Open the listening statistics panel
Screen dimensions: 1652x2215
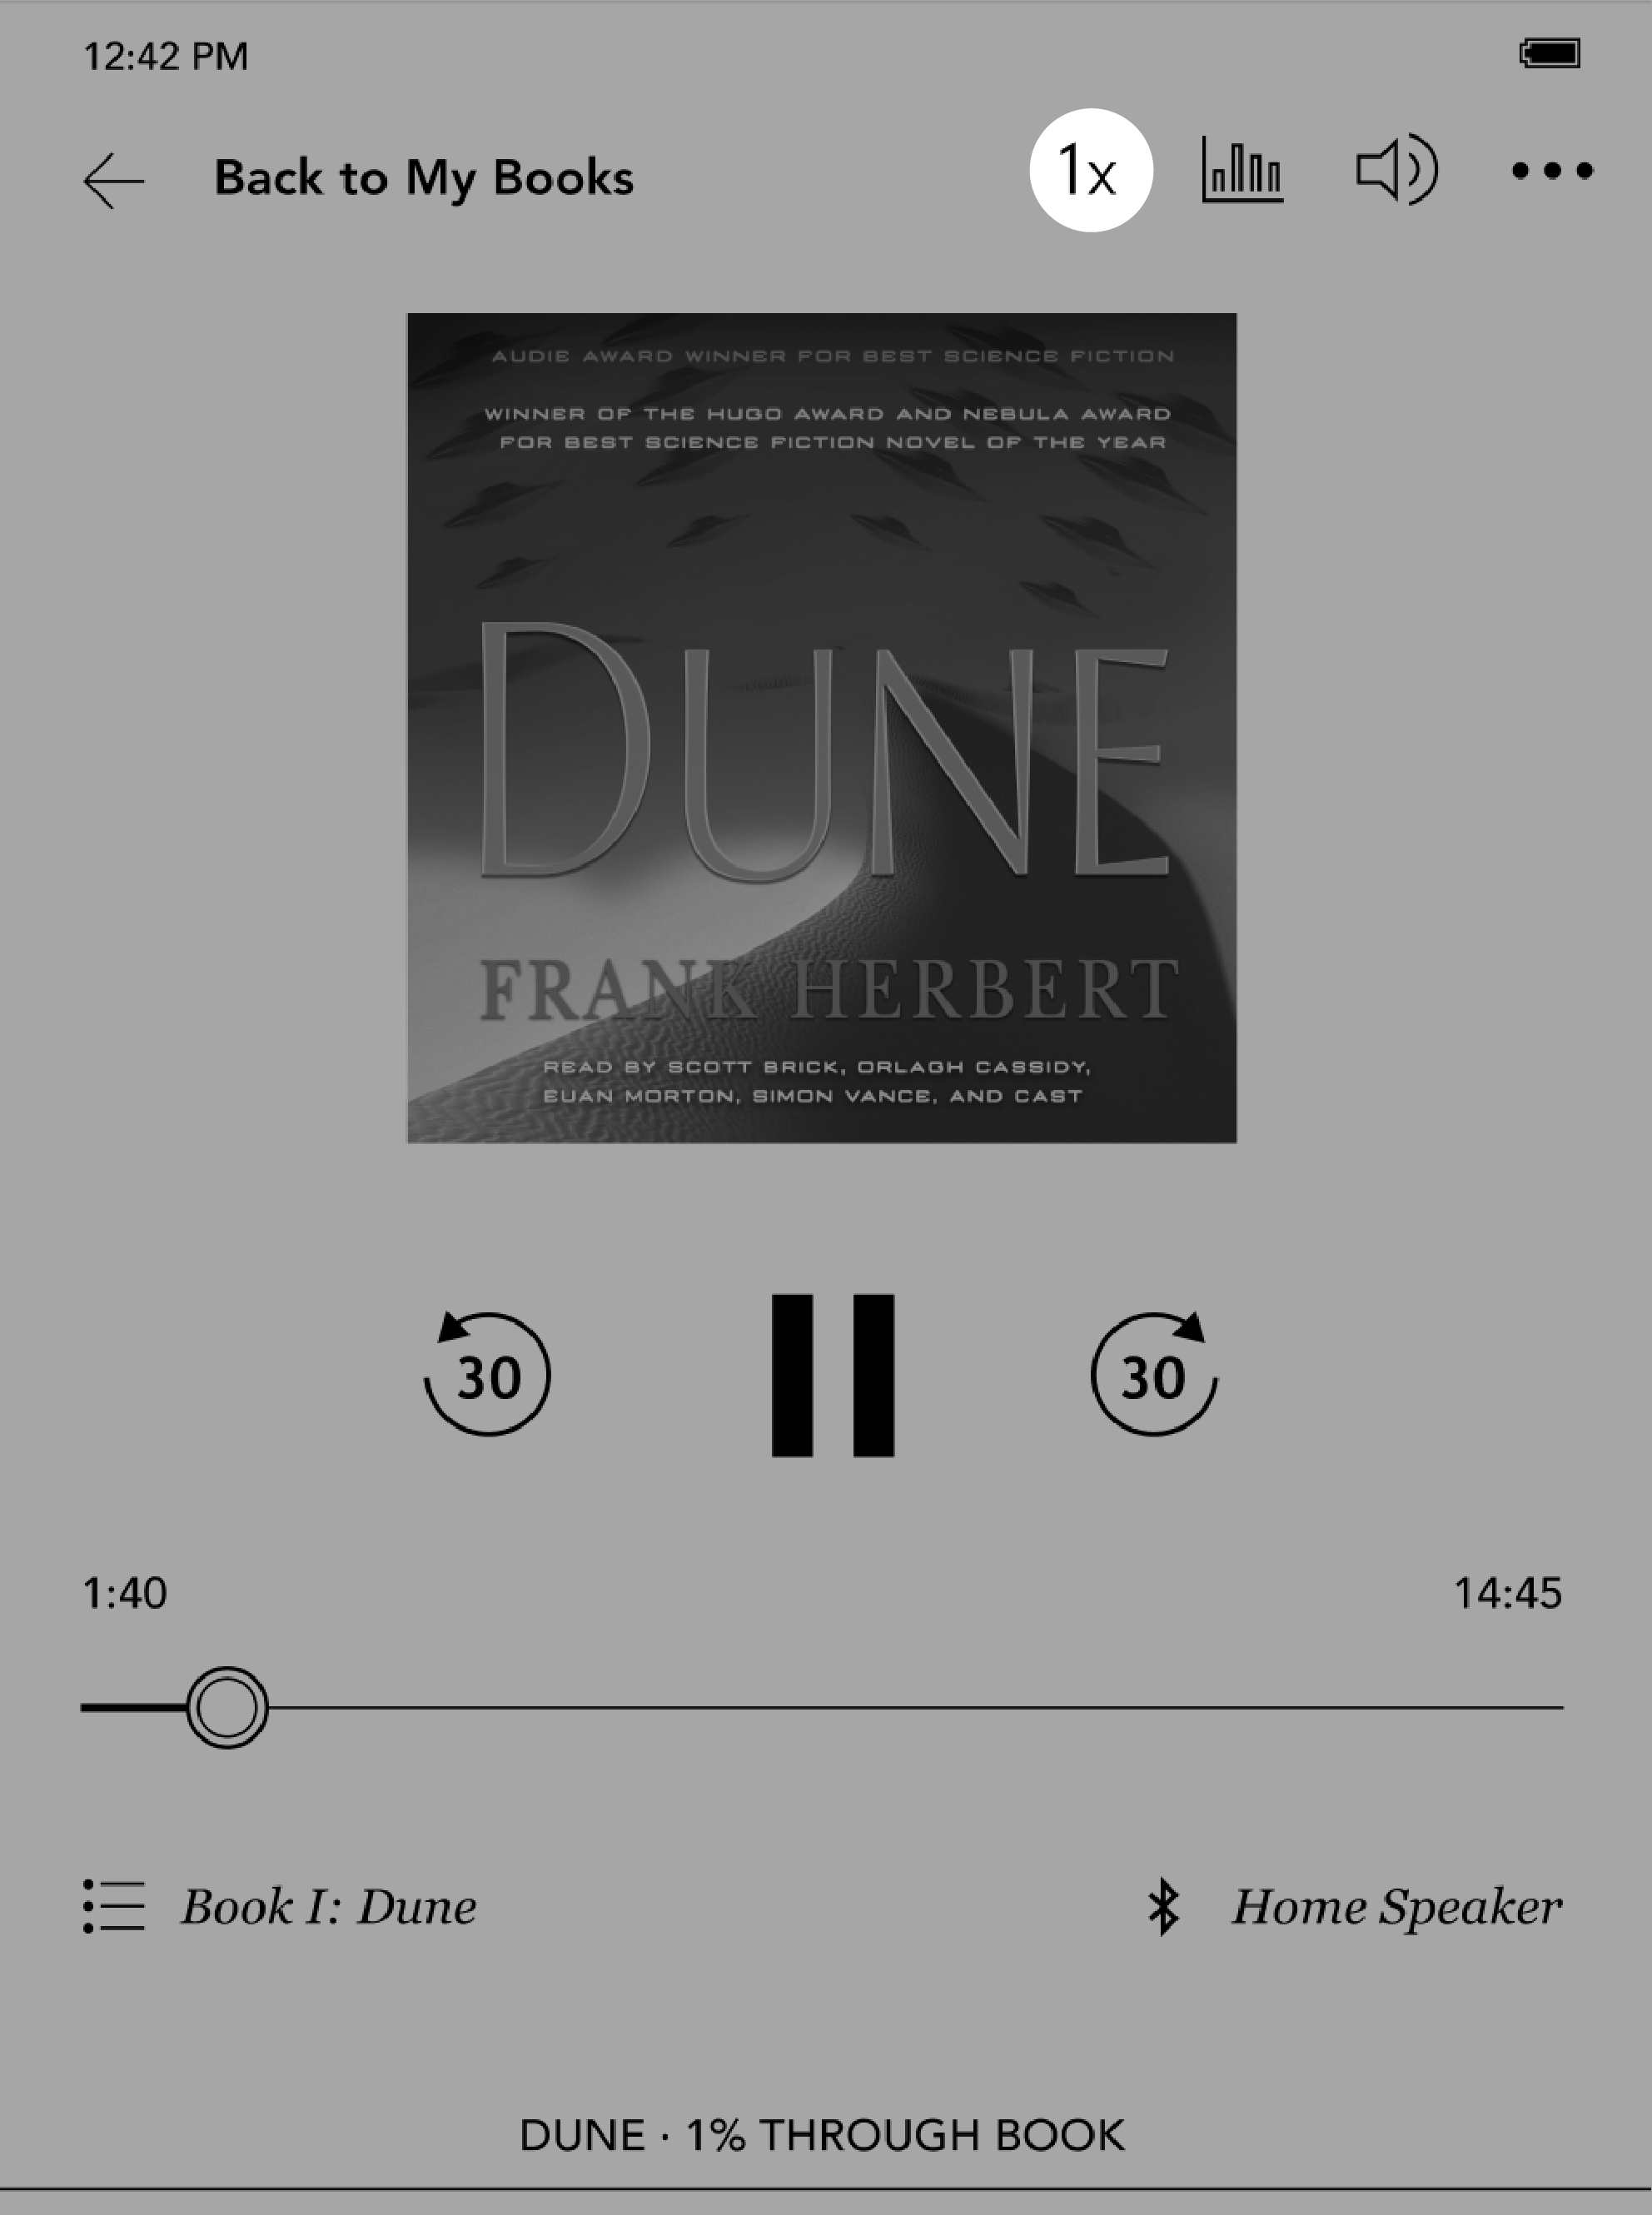pyautogui.click(x=1241, y=172)
